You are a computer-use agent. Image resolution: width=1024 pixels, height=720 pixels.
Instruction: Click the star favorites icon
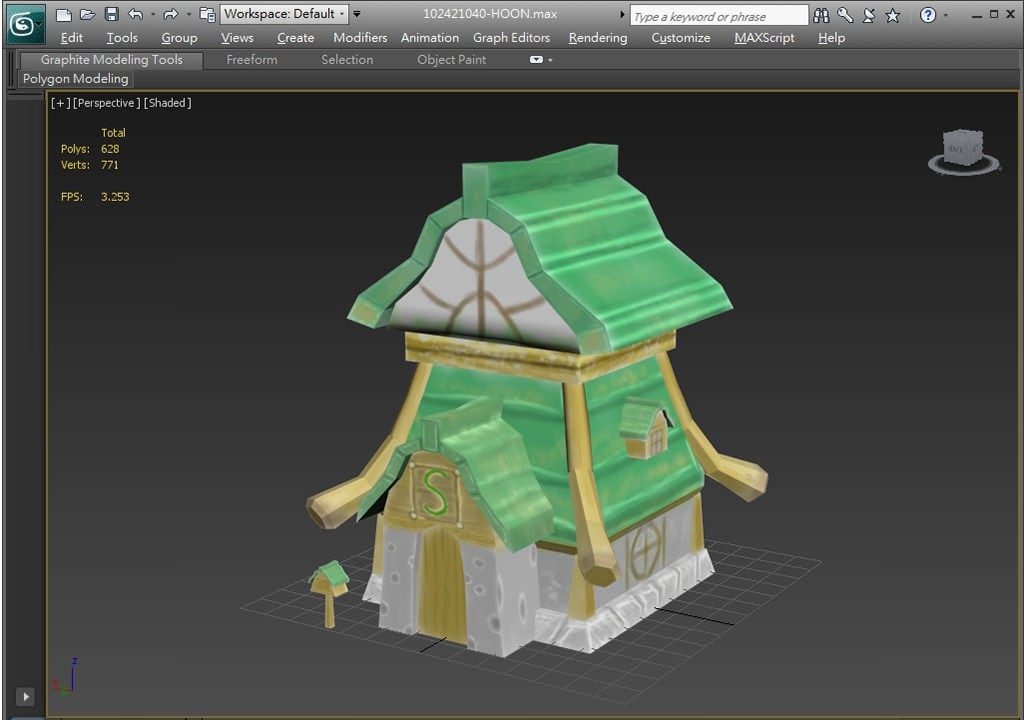[893, 15]
